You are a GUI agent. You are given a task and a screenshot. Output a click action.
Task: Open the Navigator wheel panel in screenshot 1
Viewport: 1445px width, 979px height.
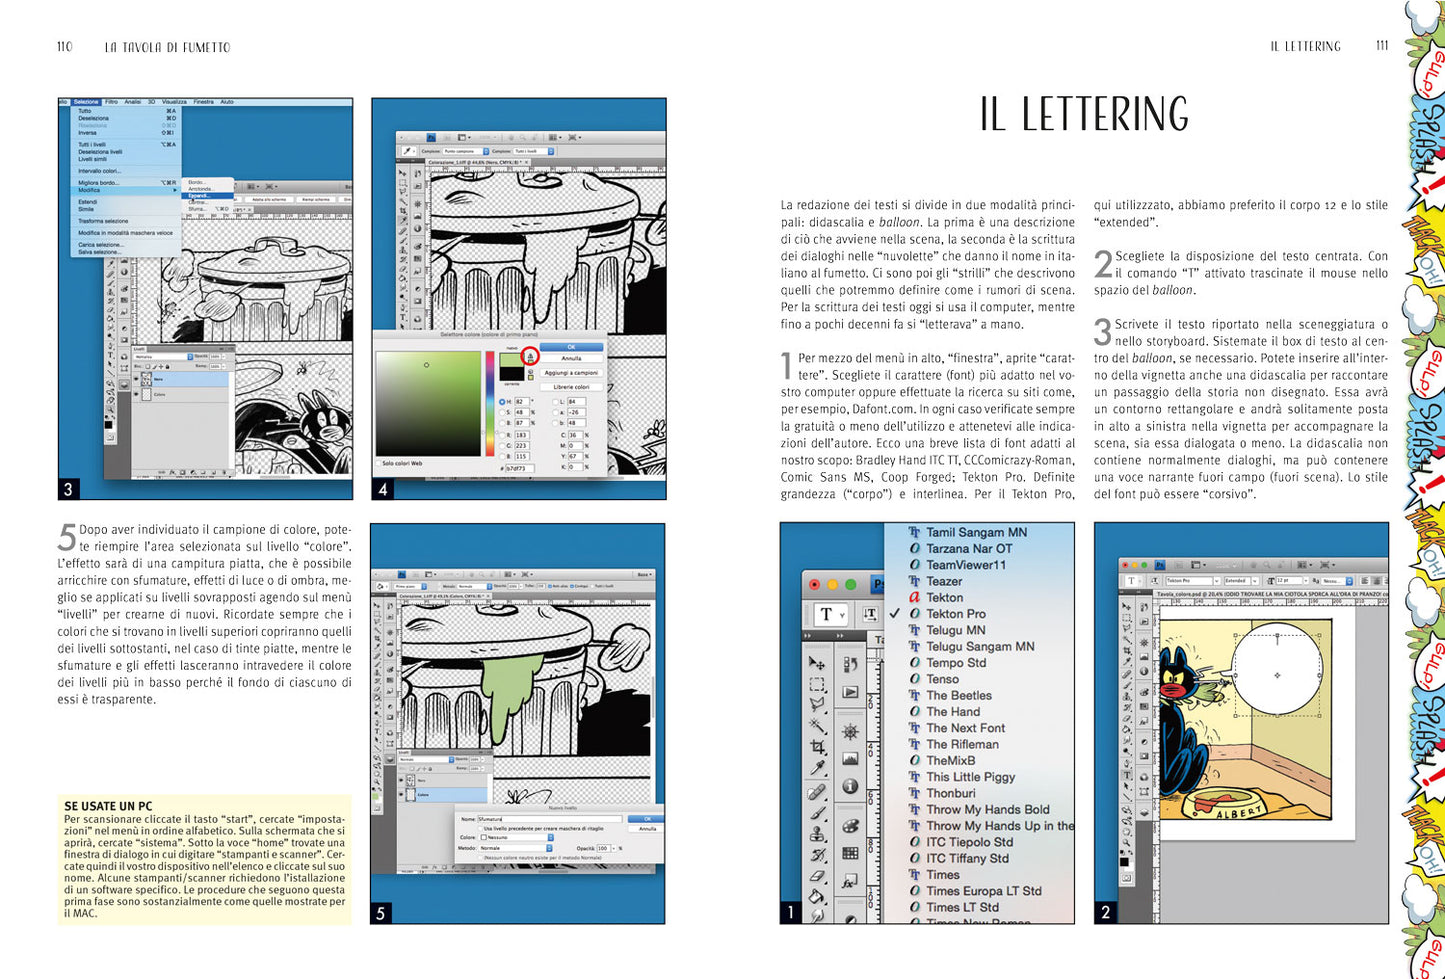[x=850, y=732]
